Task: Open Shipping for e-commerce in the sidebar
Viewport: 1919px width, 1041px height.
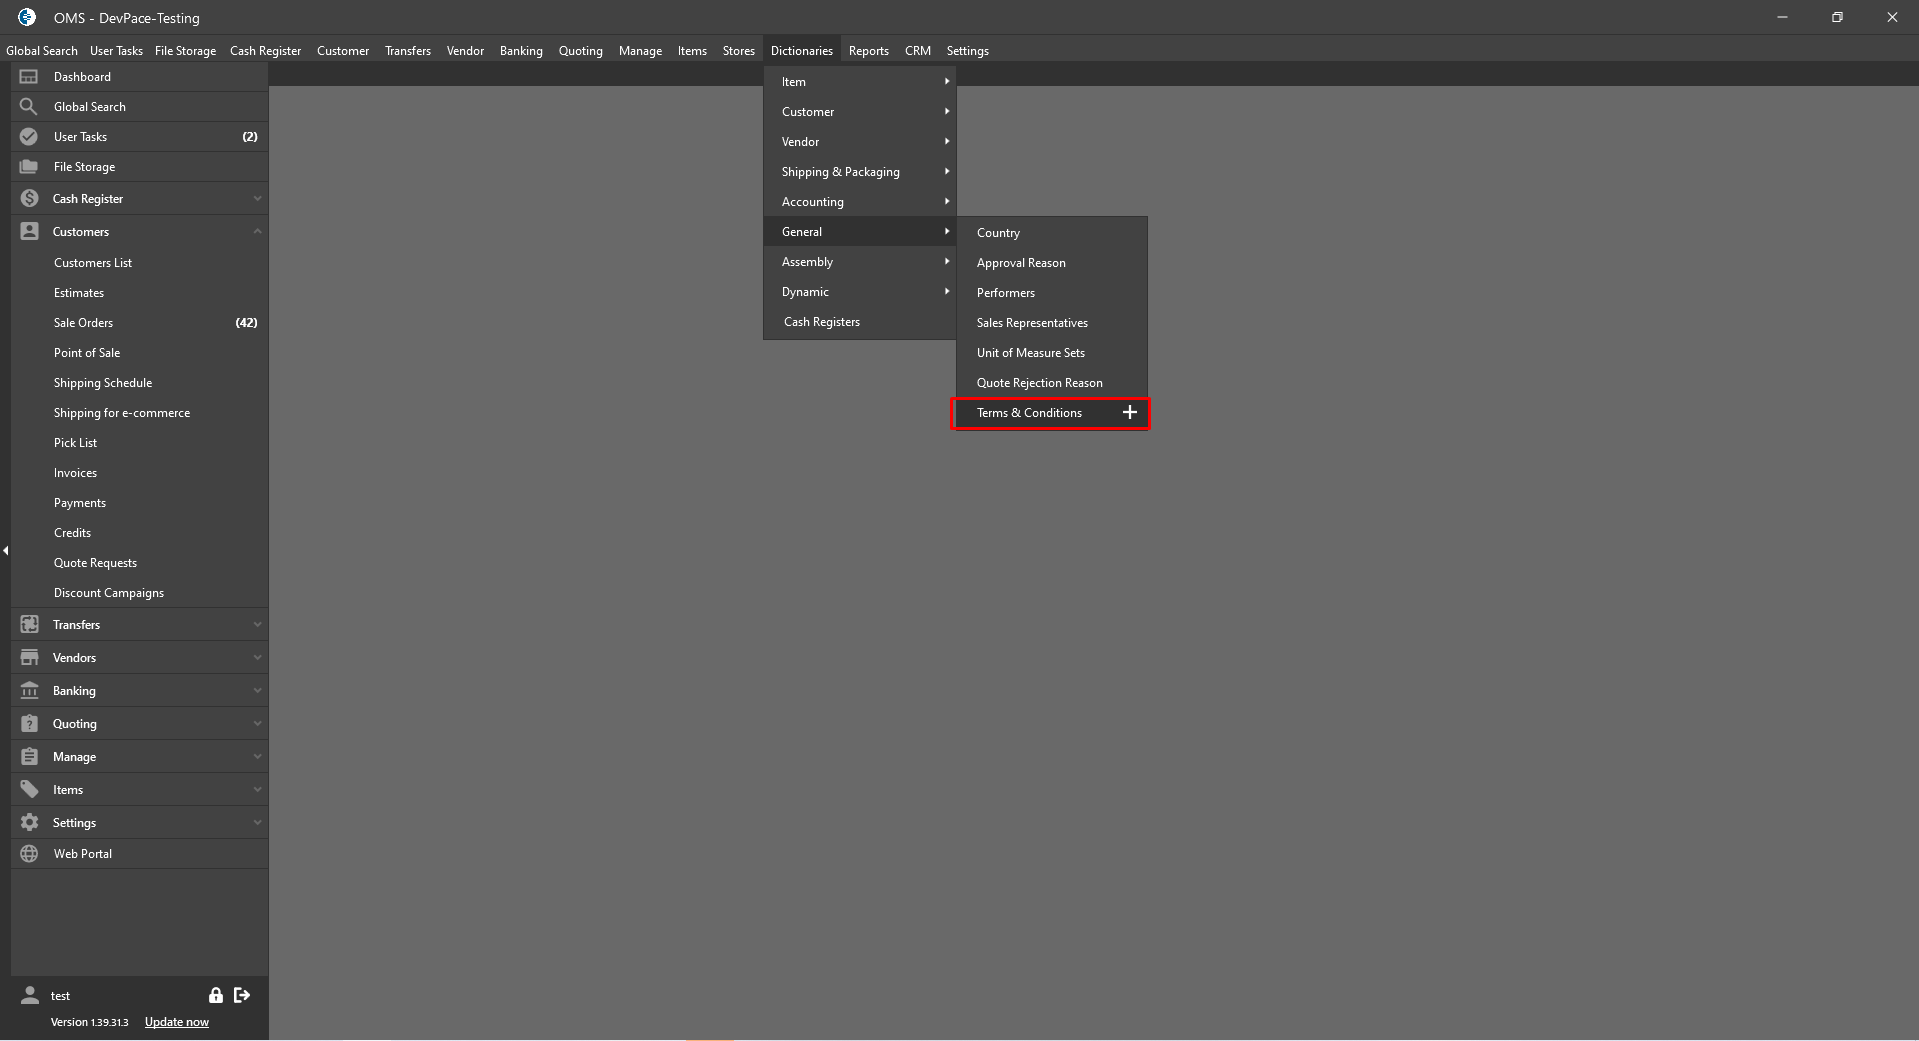Action: pyautogui.click(x=139, y=413)
